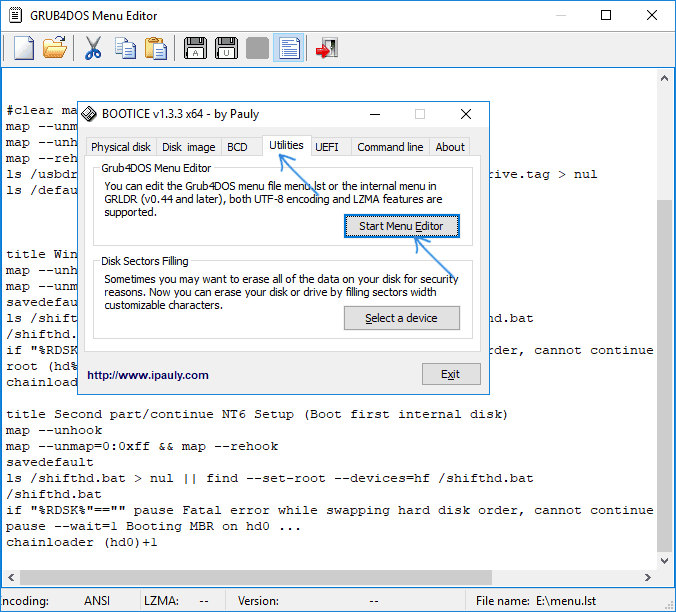
Task: Minimize the BOOTICE dialog
Action: coord(375,114)
